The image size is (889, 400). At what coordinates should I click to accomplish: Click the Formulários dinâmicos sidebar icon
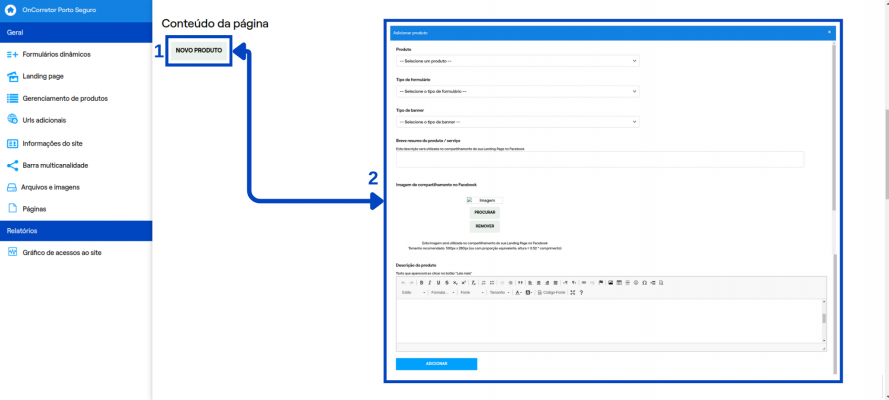point(12,54)
